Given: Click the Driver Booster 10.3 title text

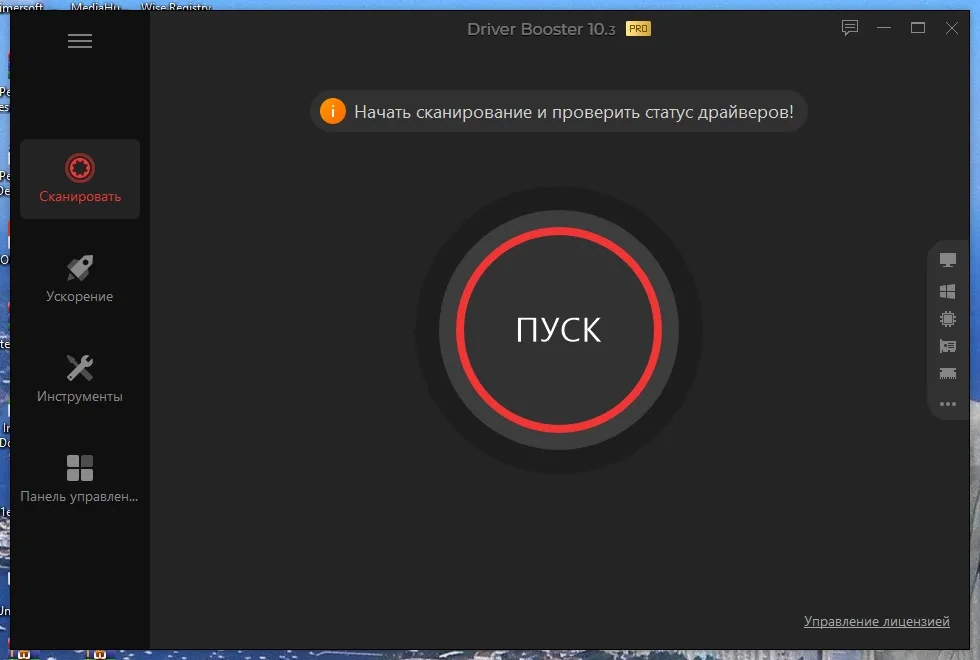Looking at the screenshot, I should 541,29.
